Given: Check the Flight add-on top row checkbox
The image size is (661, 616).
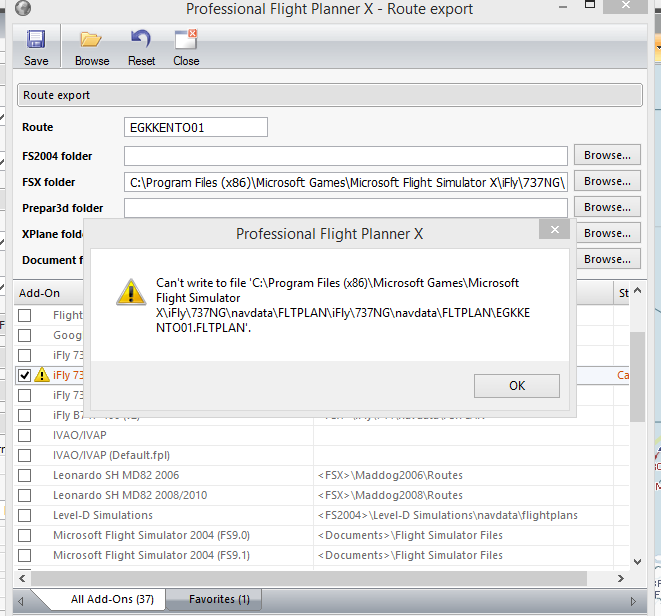Looking at the screenshot, I should (x=24, y=315).
